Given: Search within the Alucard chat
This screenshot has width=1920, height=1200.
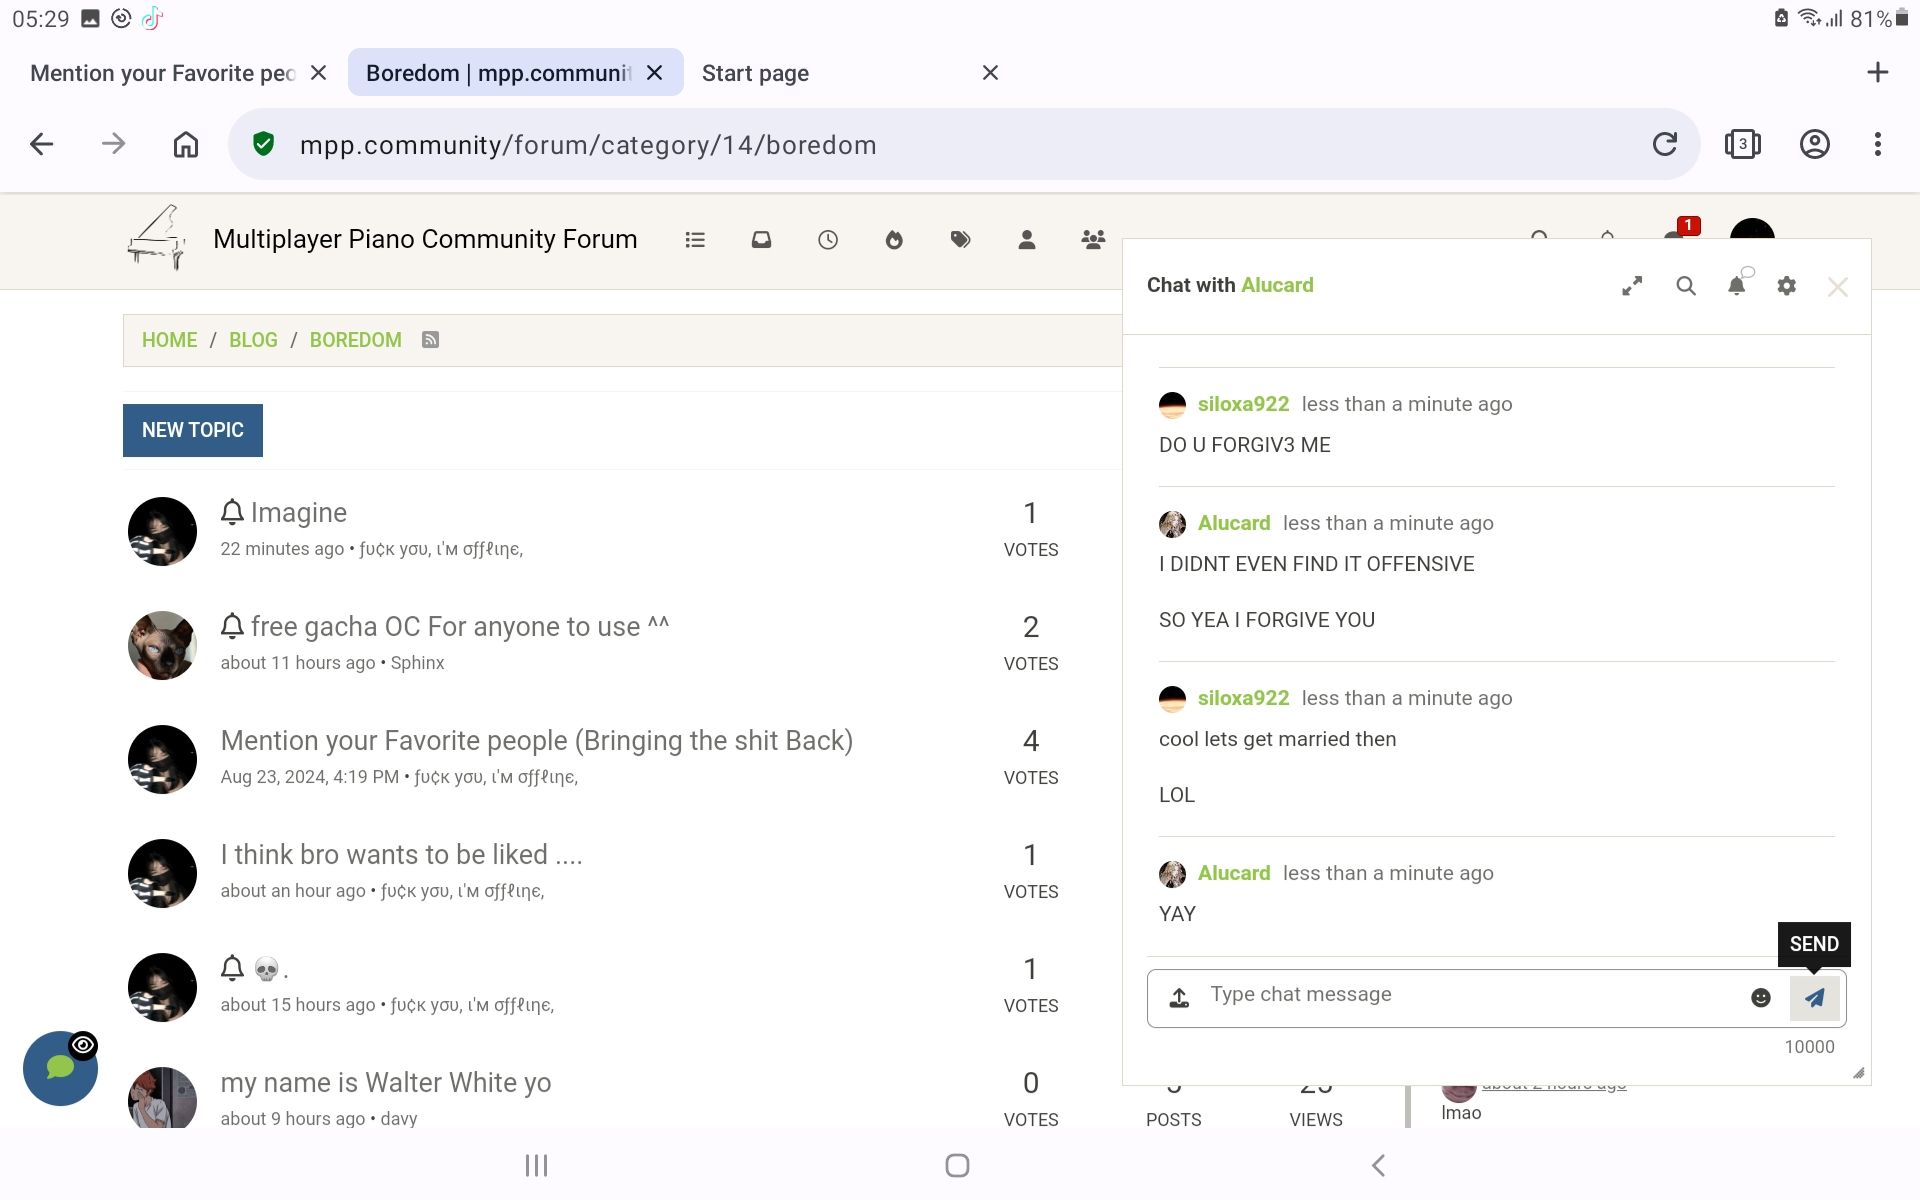Looking at the screenshot, I should 1686,286.
